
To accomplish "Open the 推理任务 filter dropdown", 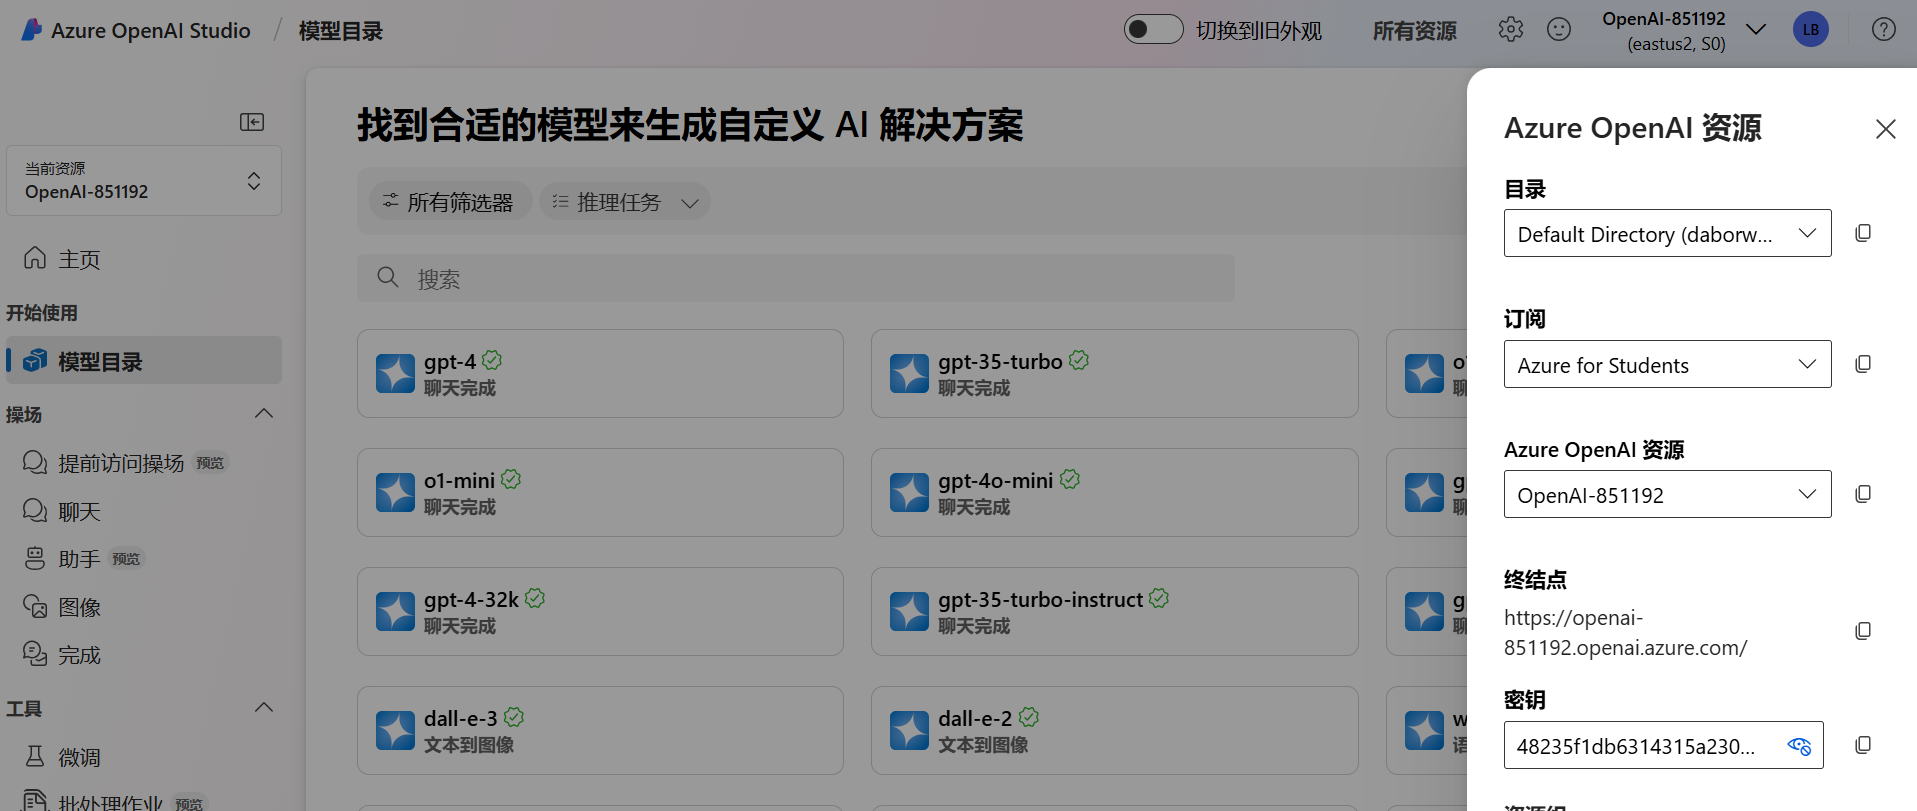I will [625, 202].
